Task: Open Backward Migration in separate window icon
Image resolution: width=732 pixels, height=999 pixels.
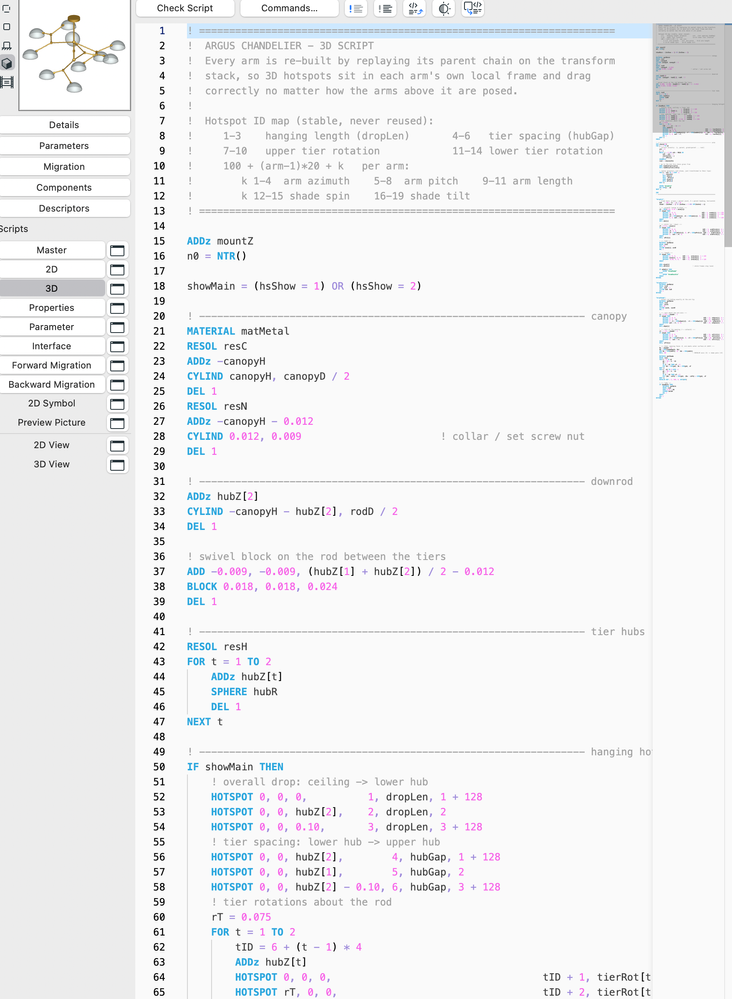Action: tap(117, 384)
